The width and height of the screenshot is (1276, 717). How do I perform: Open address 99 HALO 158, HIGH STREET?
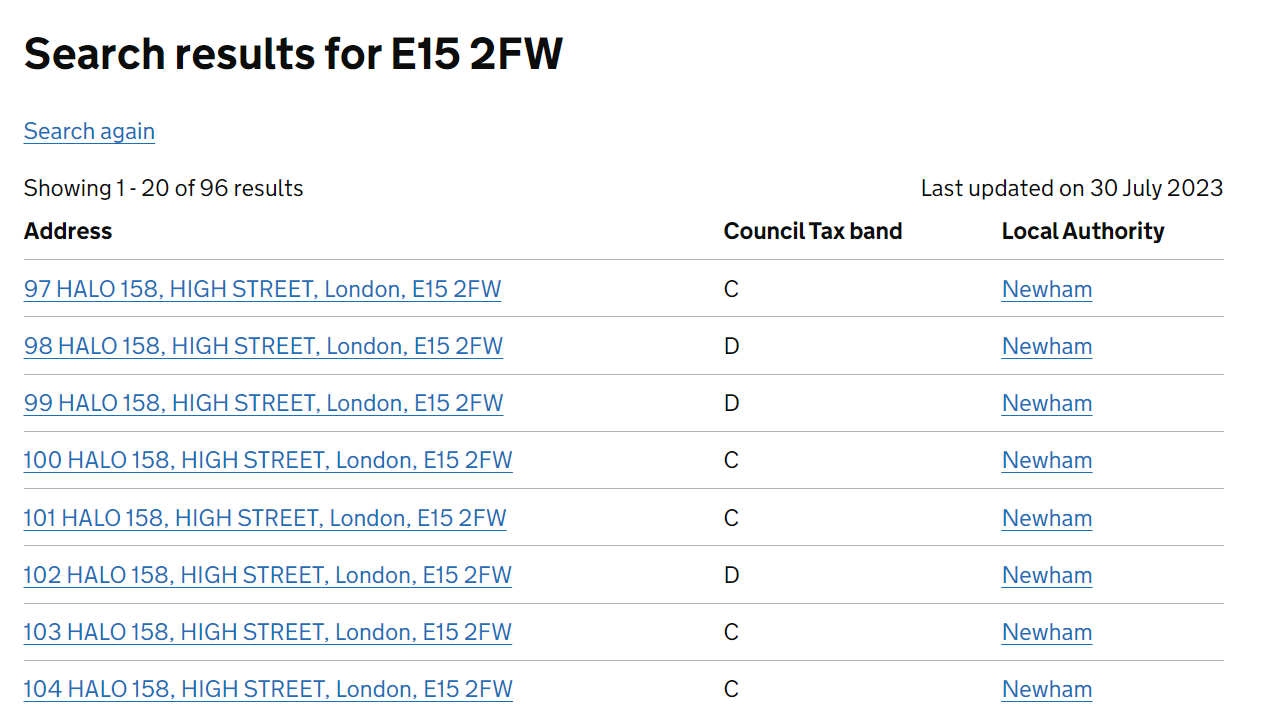(263, 403)
